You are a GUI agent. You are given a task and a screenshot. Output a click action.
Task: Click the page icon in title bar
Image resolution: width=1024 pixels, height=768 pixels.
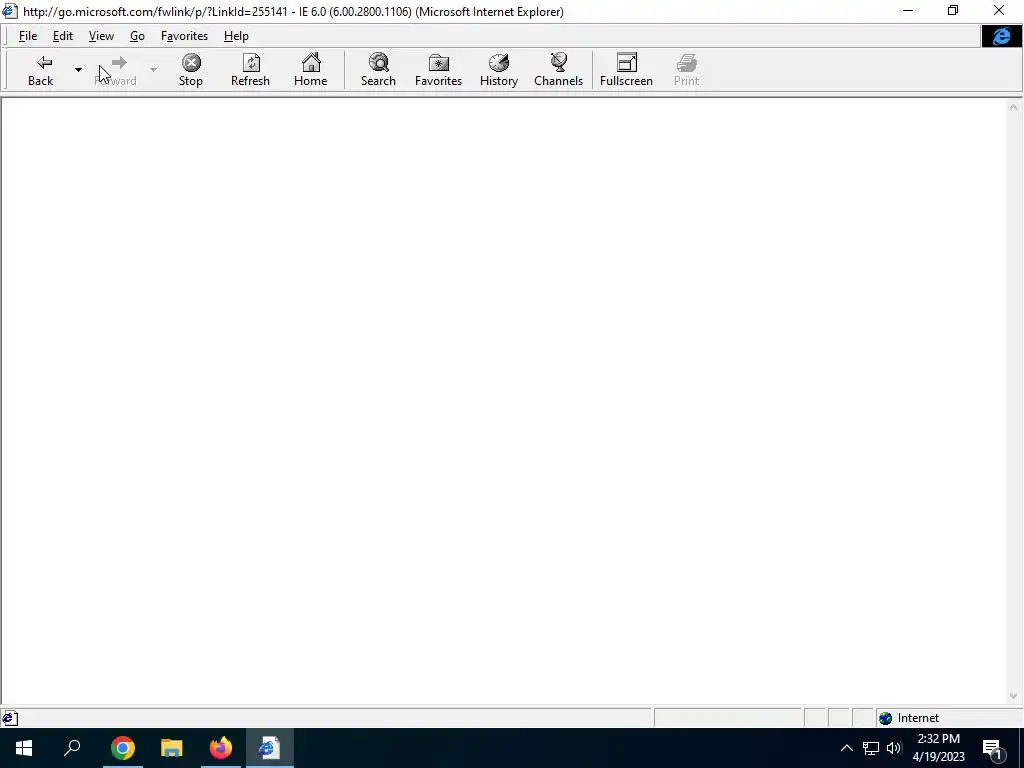point(10,11)
